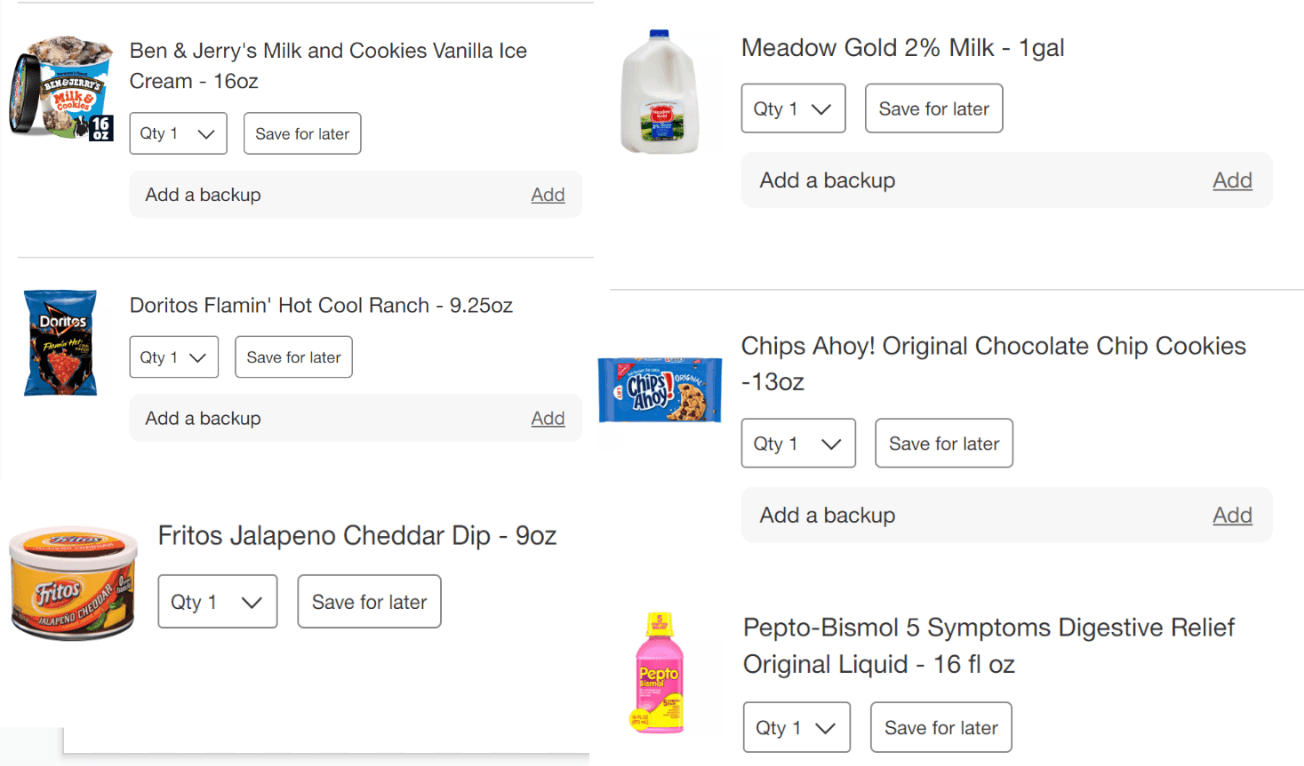Expand the Pepto-Bismol quantity dropdown

[x=796, y=728]
